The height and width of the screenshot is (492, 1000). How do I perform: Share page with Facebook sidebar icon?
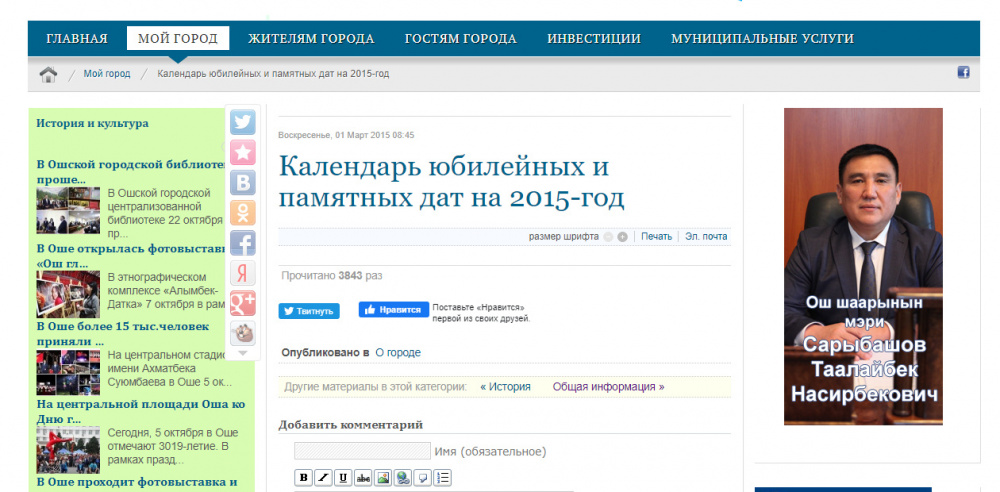coord(243,243)
